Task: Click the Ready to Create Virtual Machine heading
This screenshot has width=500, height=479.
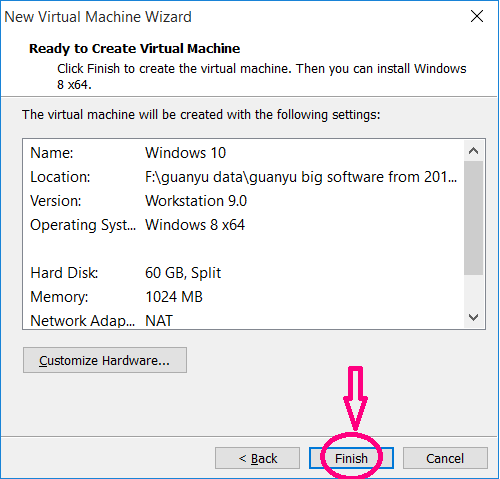Action: click(x=135, y=49)
